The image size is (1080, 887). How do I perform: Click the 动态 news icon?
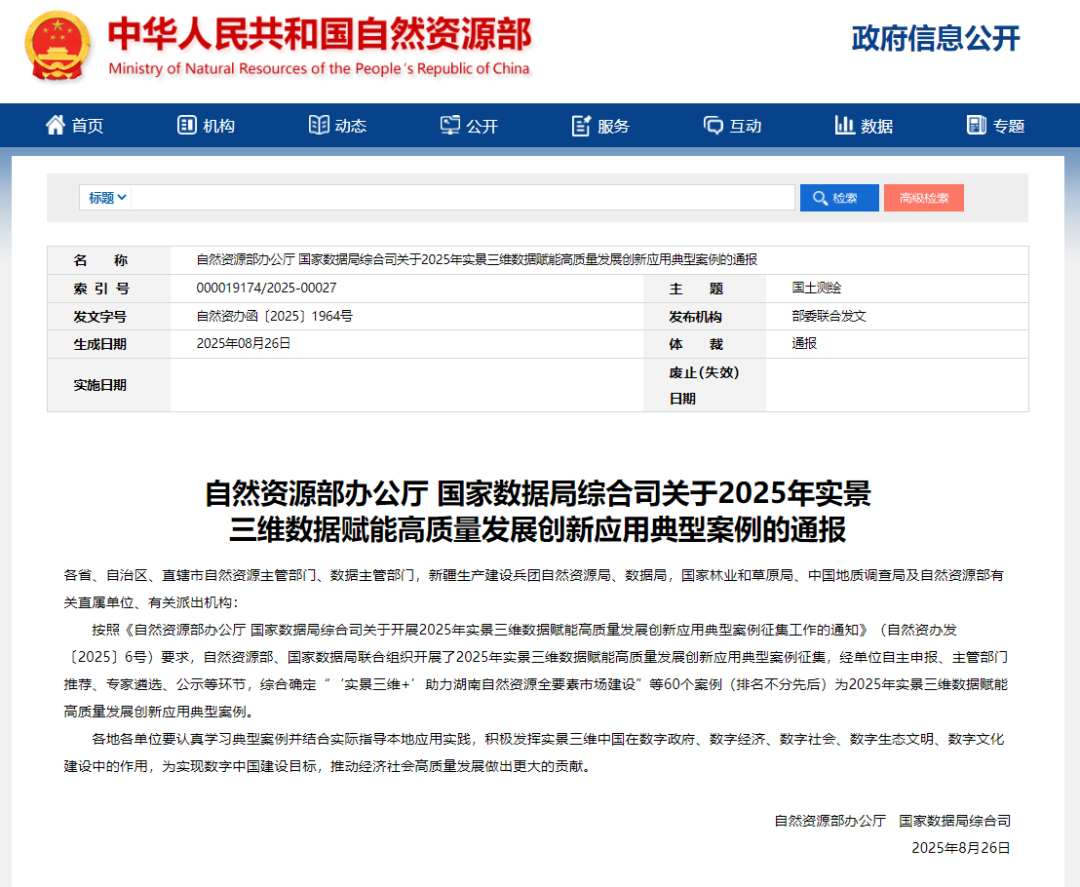[318, 125]
